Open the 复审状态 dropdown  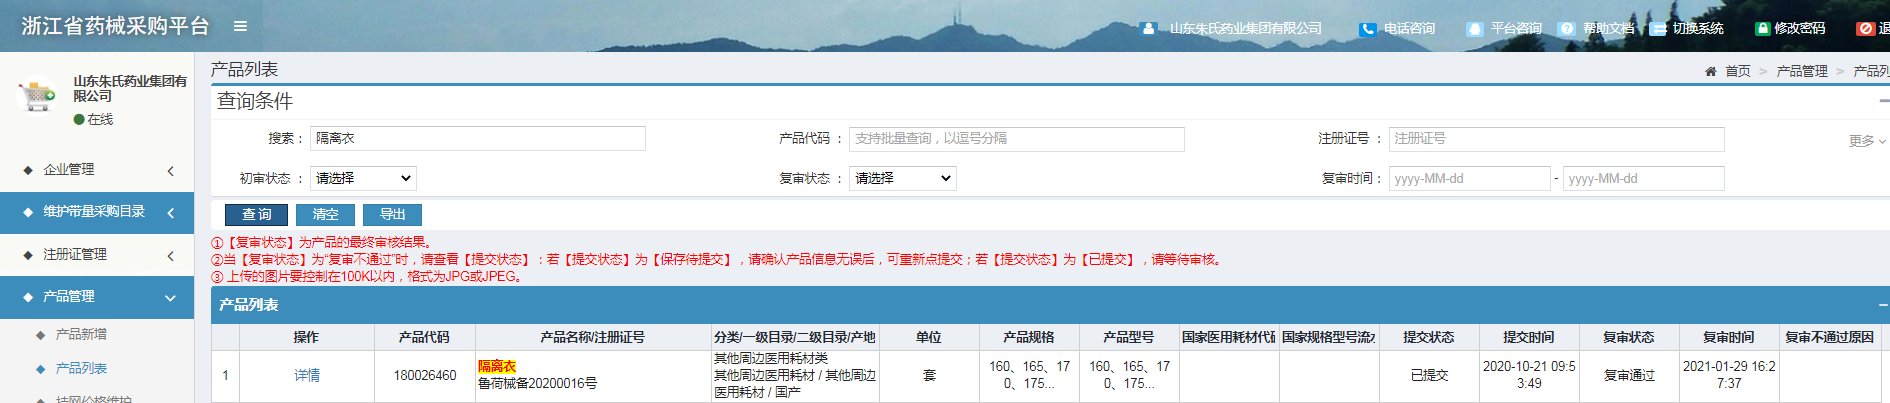[902, 178]
